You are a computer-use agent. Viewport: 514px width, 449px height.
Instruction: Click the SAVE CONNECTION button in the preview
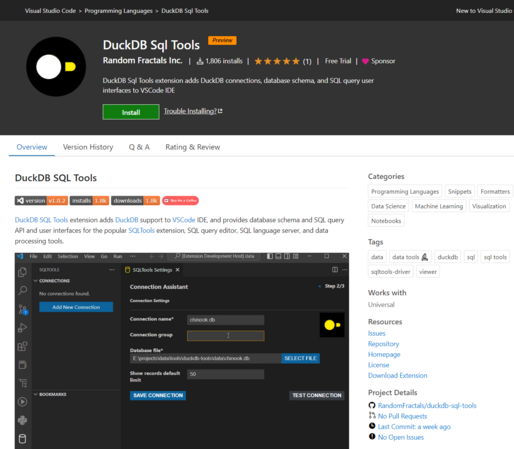point(158,395)
